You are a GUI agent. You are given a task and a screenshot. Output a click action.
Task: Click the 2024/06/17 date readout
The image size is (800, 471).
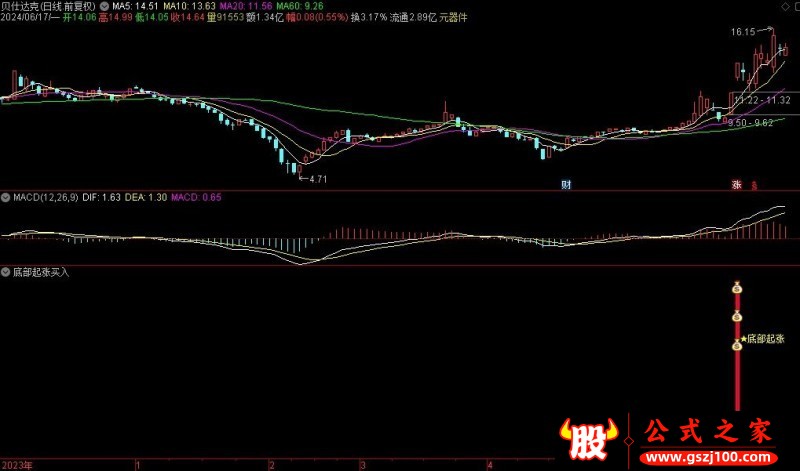[x=30, y=18]
